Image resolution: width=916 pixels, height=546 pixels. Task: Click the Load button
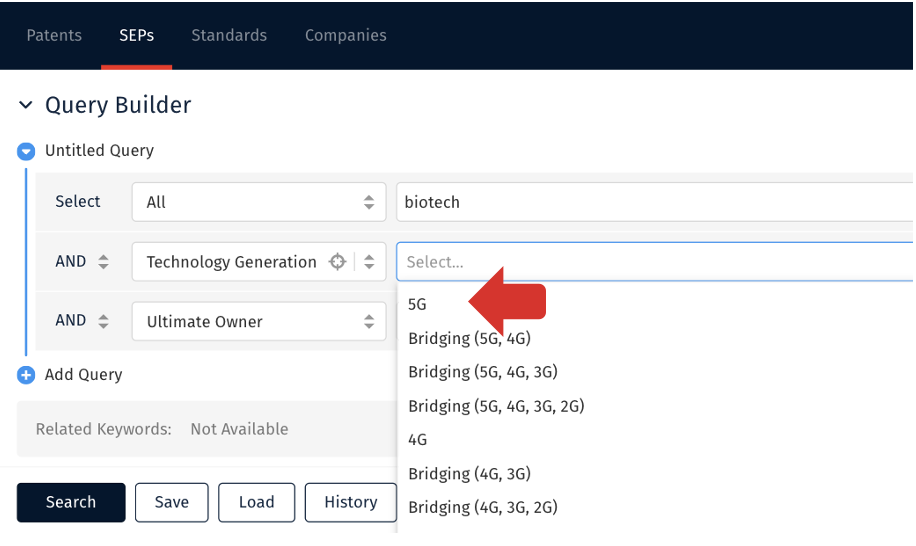click(256, 502)
